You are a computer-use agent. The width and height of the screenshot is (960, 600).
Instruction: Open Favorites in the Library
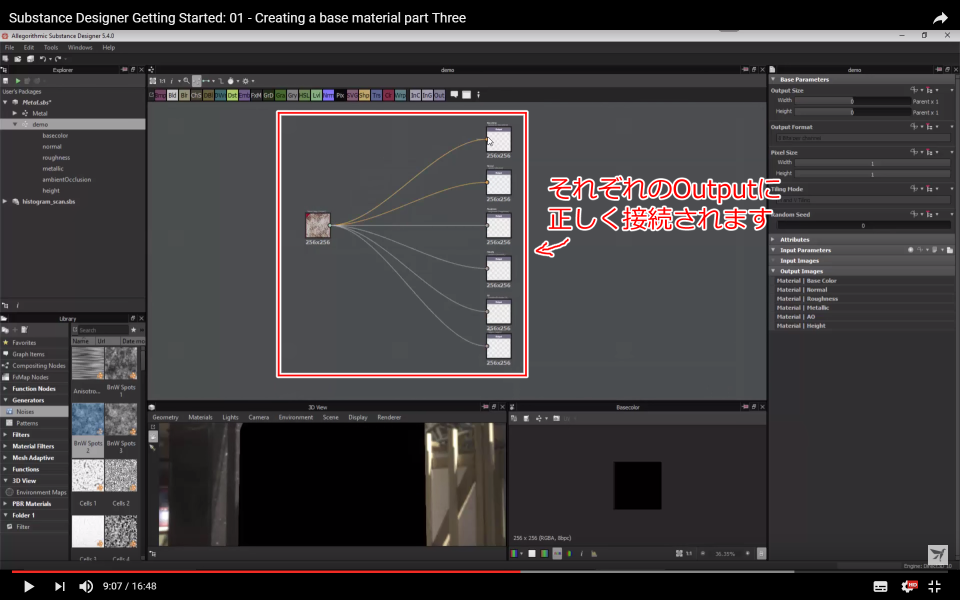pyautogui.click(x=24, y=342)
